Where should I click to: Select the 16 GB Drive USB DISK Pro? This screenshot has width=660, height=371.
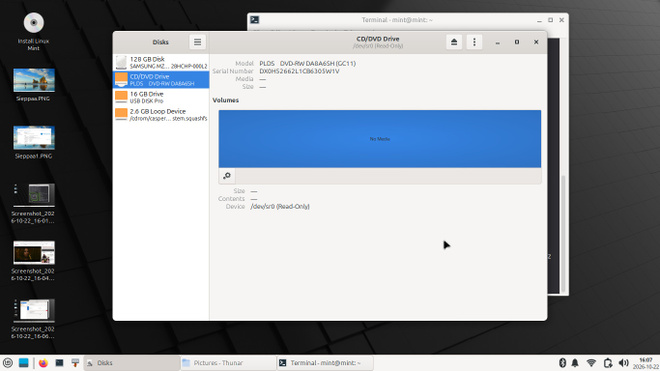(x=161, y=97)
